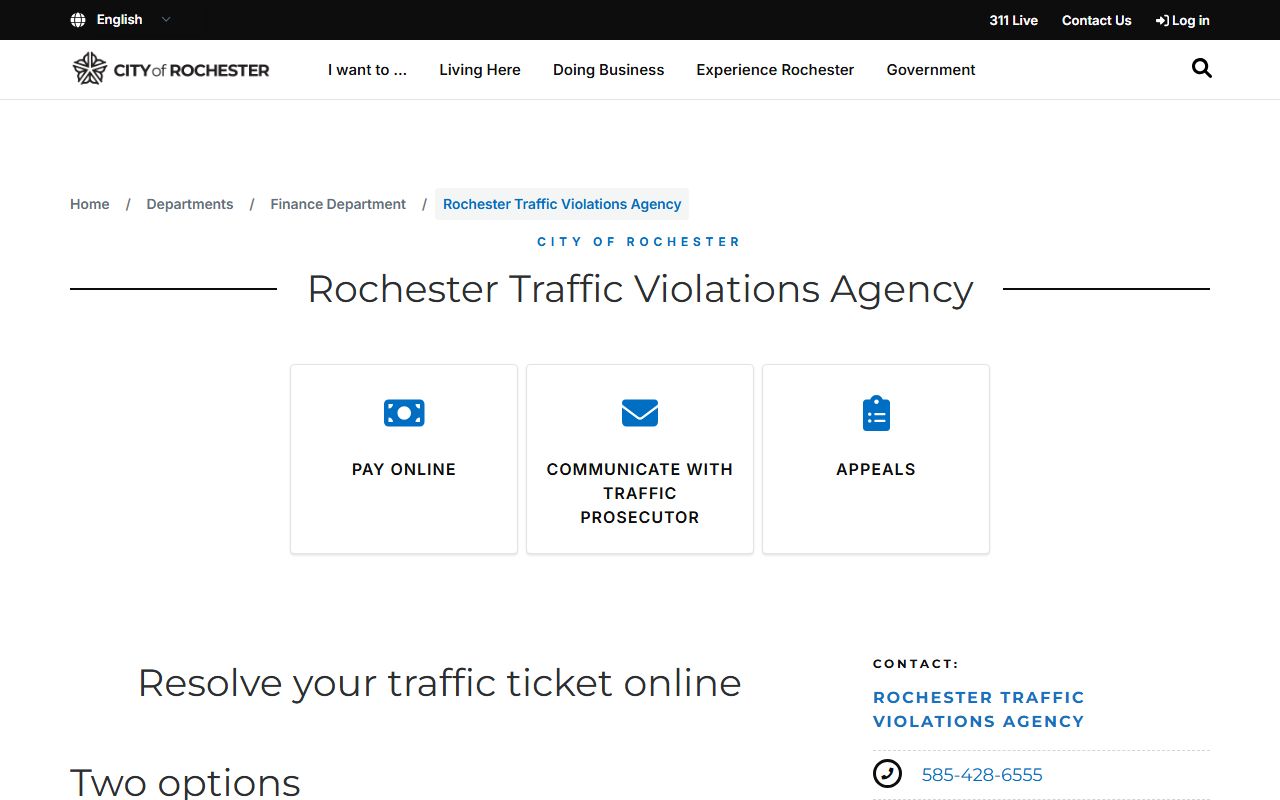Call phone number 585-428-6555

coord(982,775)
